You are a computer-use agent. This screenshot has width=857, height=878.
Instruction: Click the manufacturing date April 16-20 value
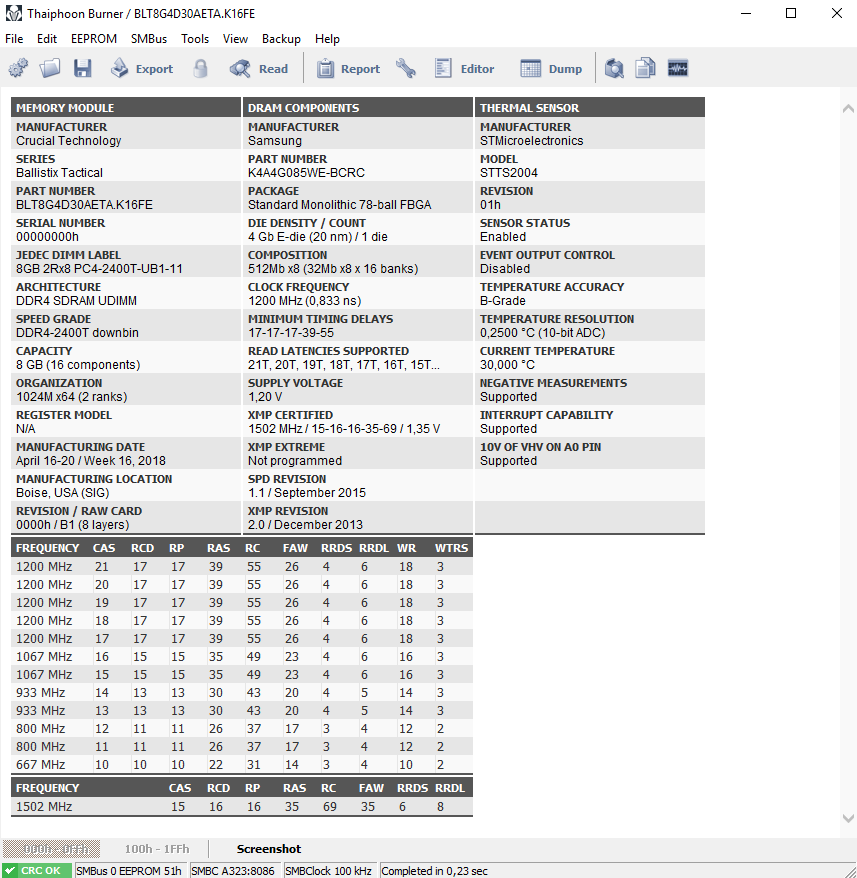click(x=91, y=460)
